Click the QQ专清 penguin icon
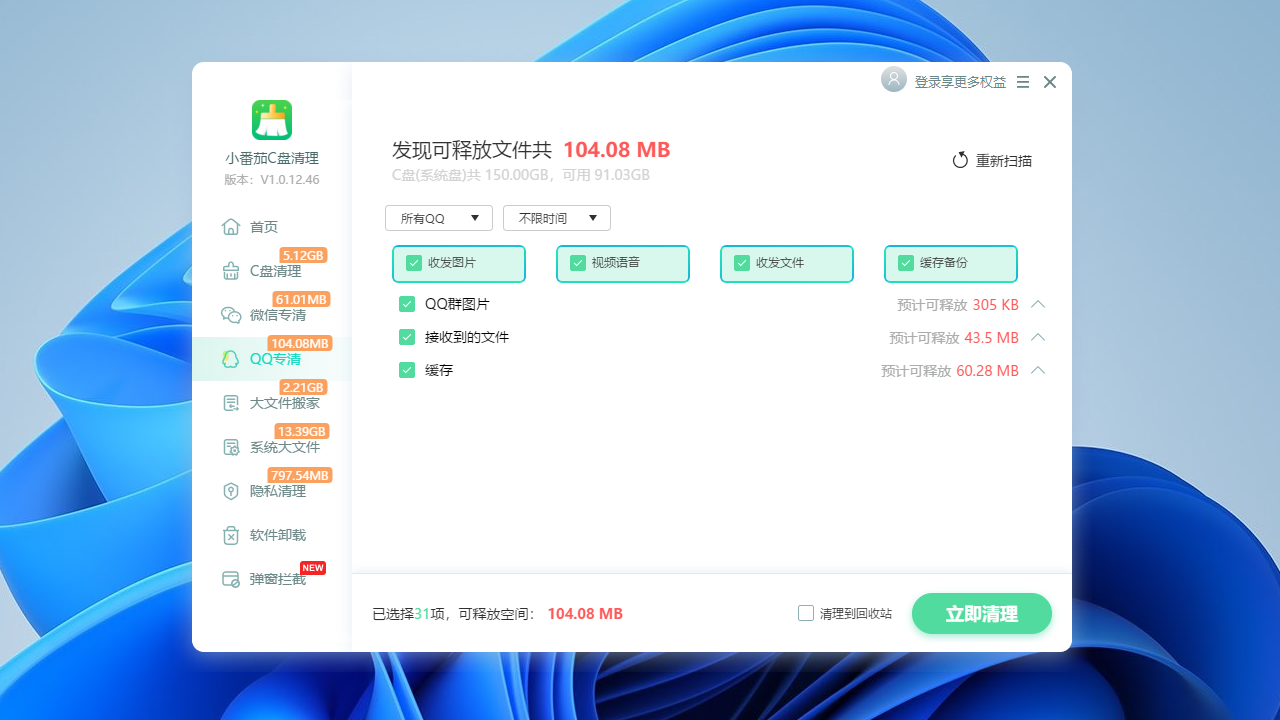 230,358
